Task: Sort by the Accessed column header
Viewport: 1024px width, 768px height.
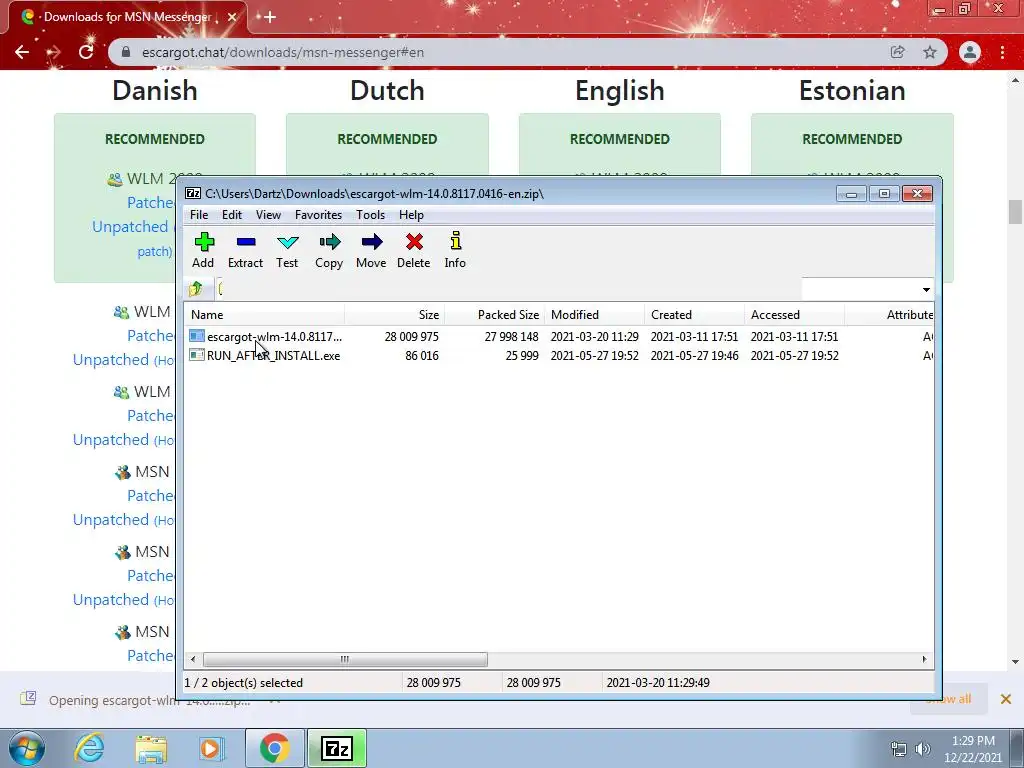Action: [794, 315]
